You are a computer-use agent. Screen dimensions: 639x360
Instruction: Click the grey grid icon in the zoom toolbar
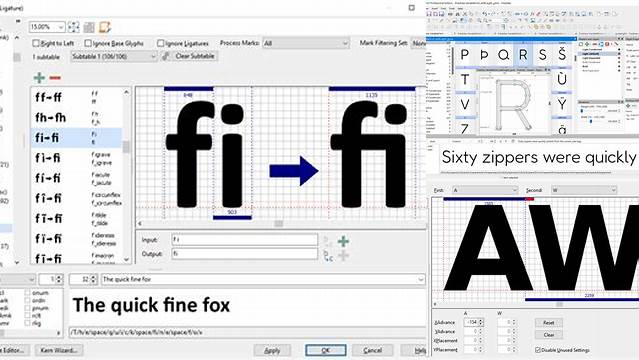89,27
